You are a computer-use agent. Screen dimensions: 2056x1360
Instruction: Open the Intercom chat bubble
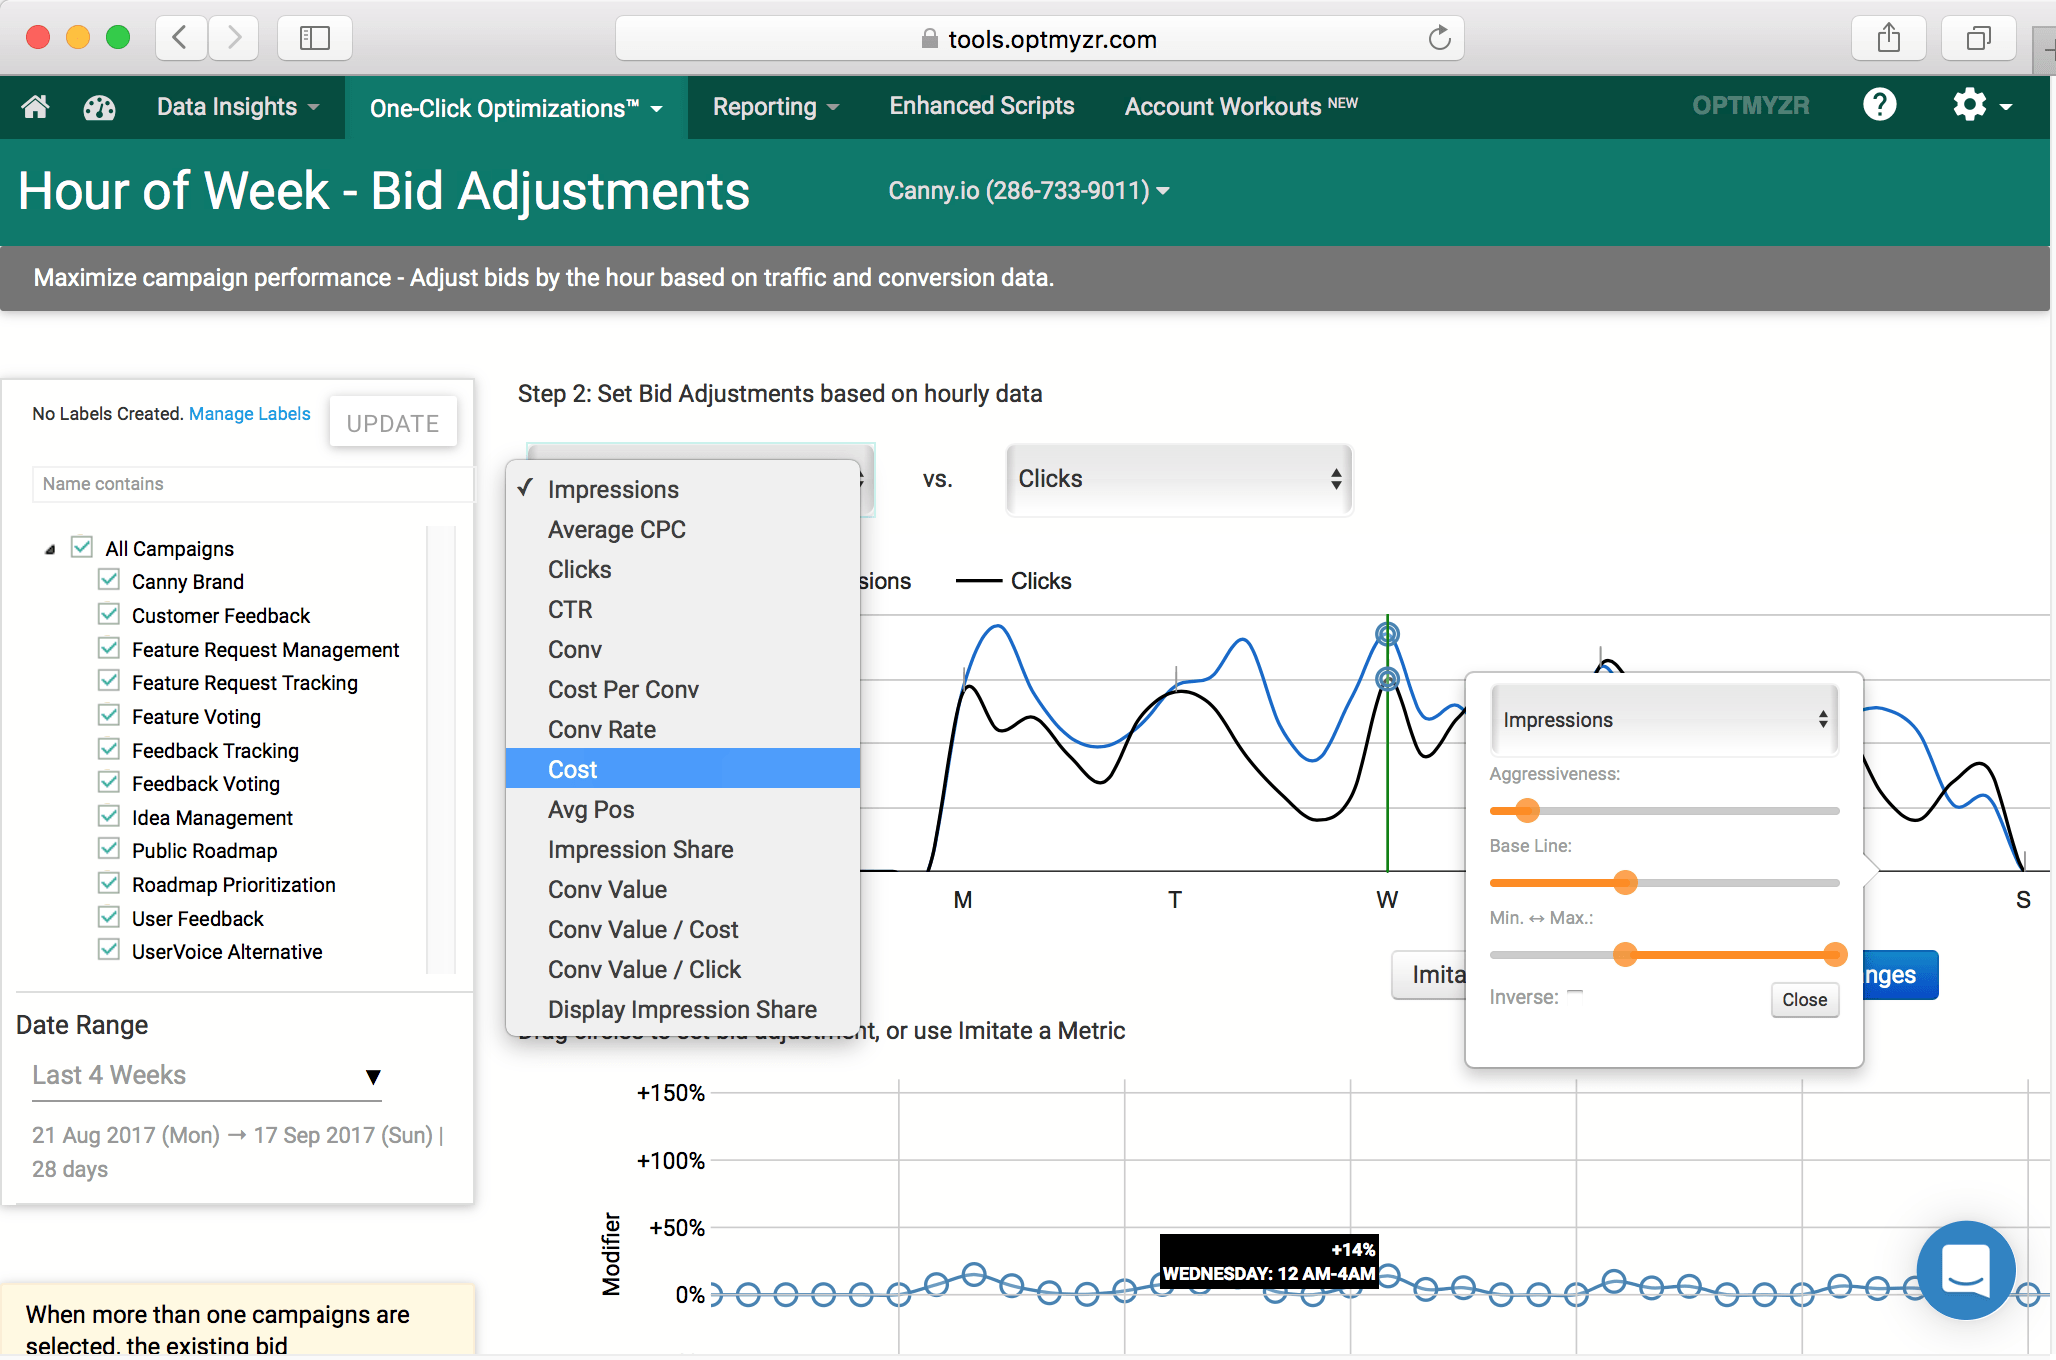pyautogui.click(x=1965, y=1269)
